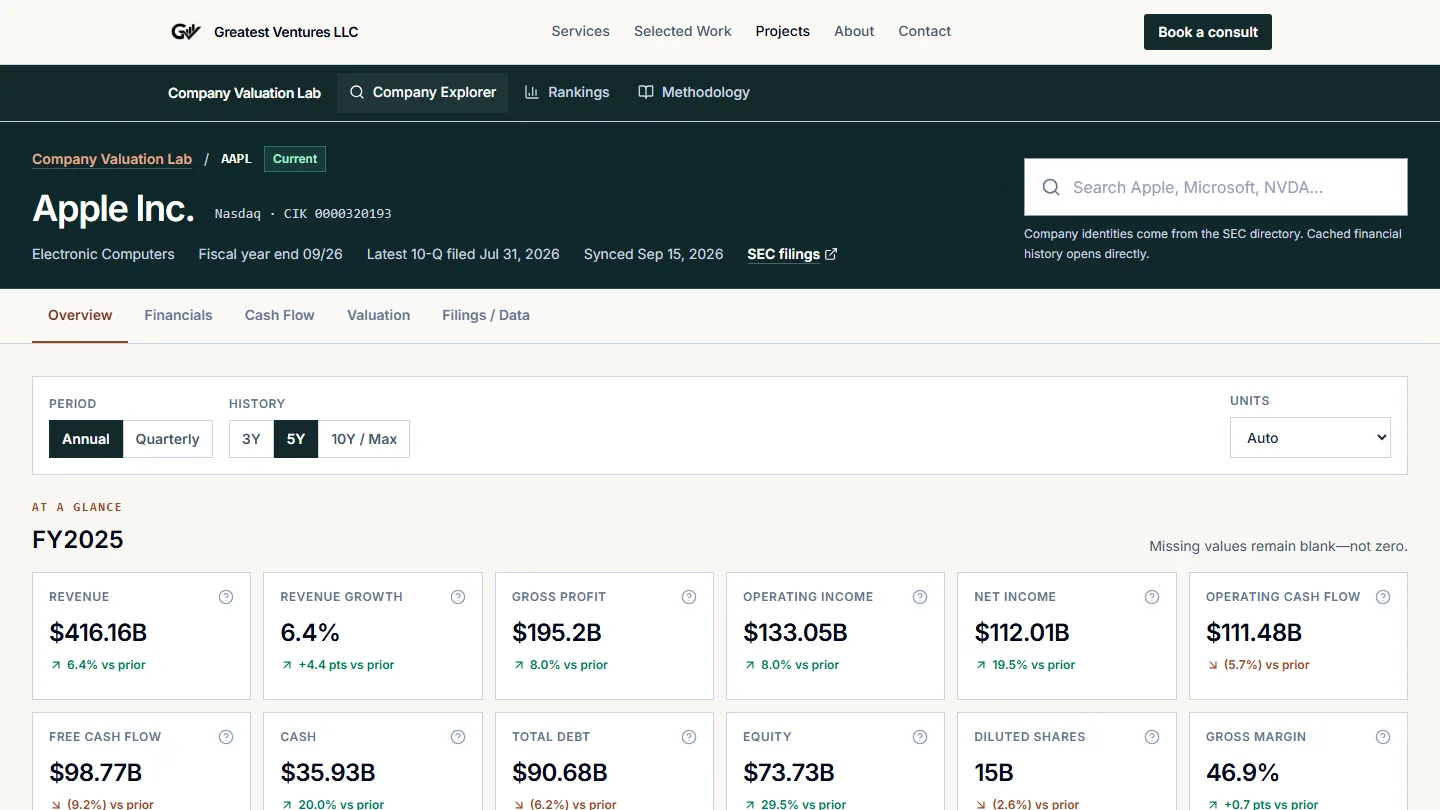Click the Company Valuation Lab title in the lab nav
1440x810 pixels.
pyautogui.click(x=244, y=93)
